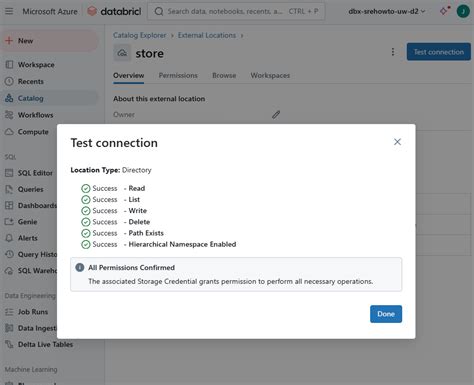Viewport: 474px width, 385px height.
Task: Click the Recents clock icon
Action: point(9,81)
